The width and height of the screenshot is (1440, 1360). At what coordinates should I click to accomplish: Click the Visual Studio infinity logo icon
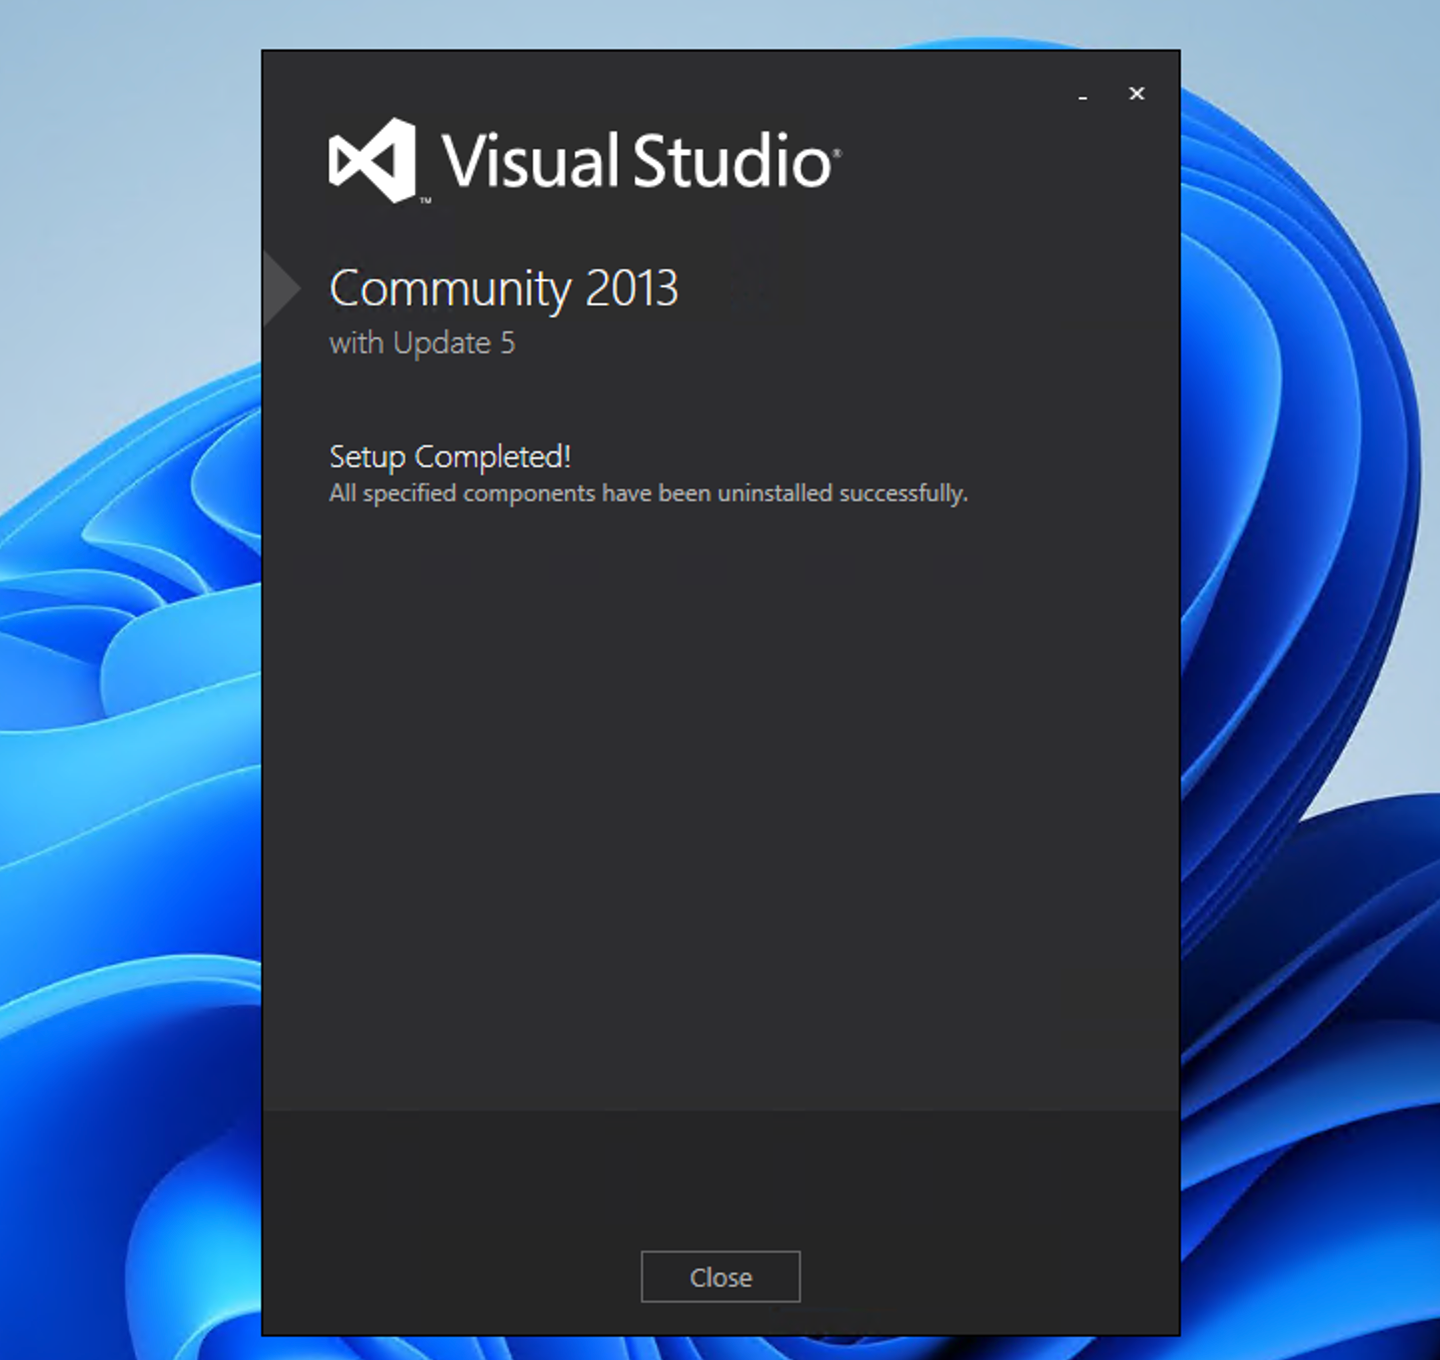tap(374, 160)
